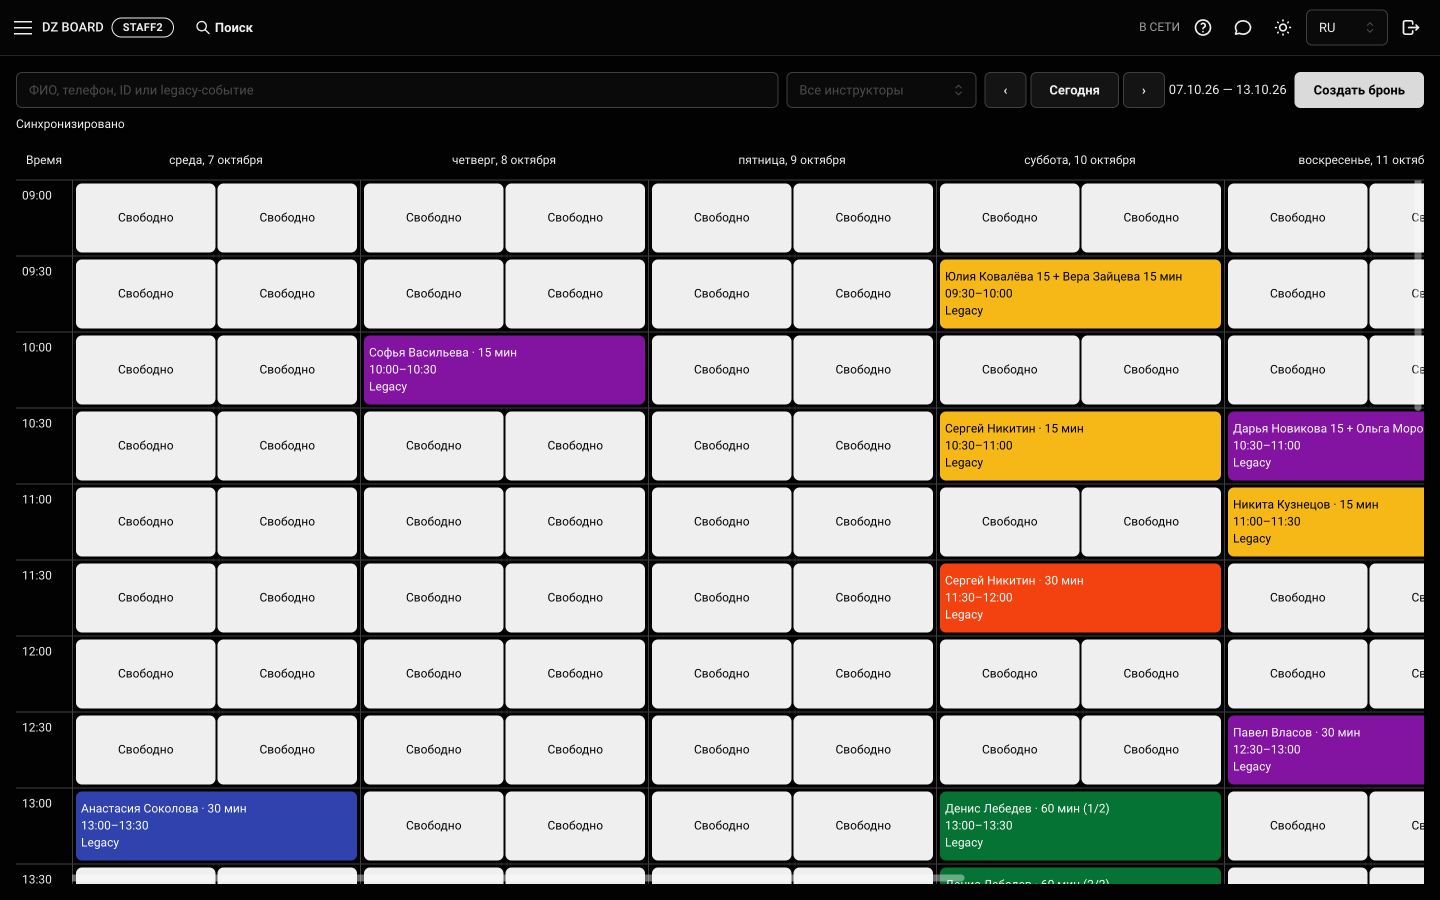The width and height of the screenshot is (1440, 900).
Task: Open Дарья Новикова 10:30–11:00 booking
Action: pyautogui.click(x=1326, y=446)
